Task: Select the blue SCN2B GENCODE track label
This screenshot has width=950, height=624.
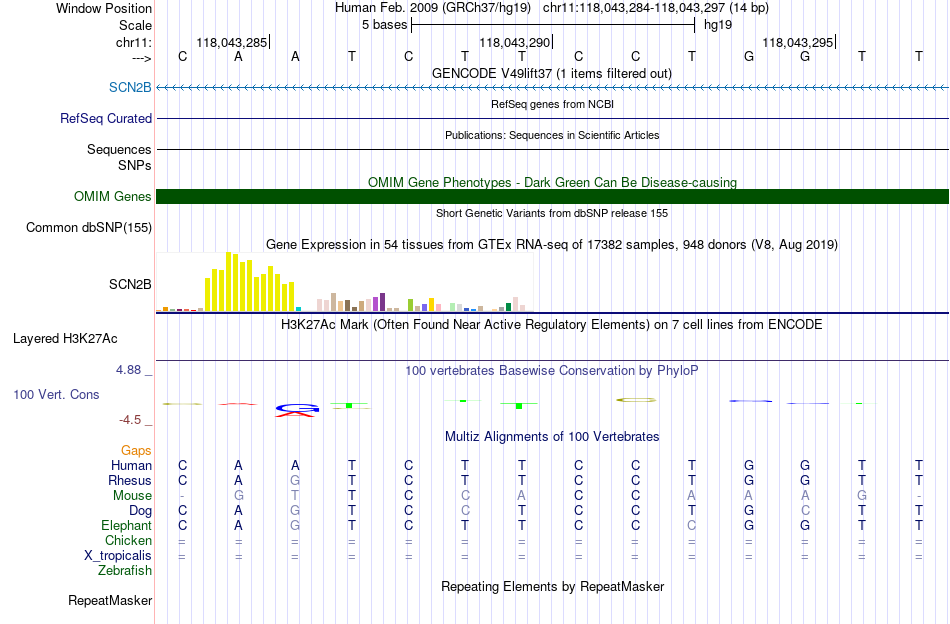Action: click(x=130, y=88)
